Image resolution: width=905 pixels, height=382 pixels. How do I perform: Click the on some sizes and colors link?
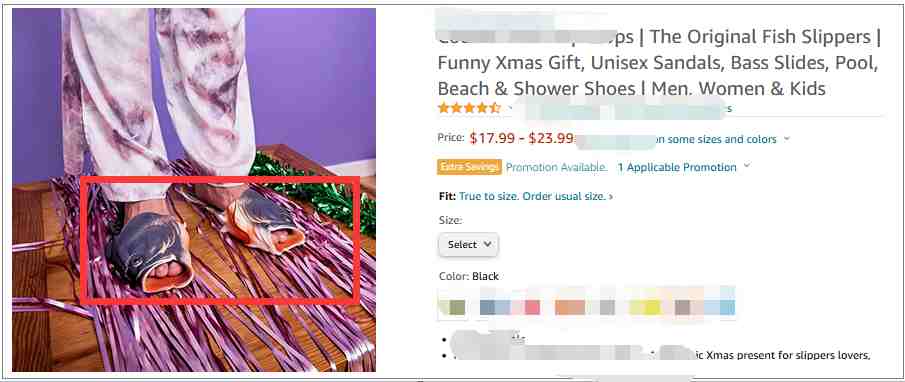[x=715, y=139]
